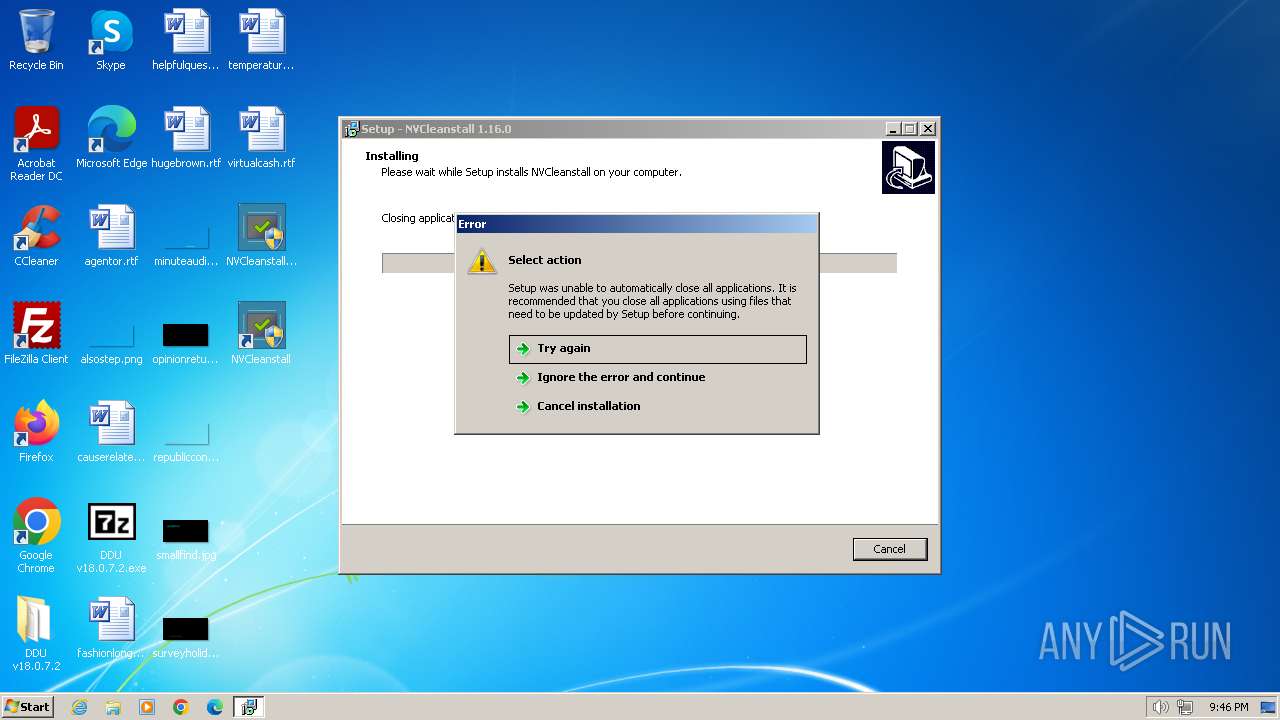Open the volume control in tray
Viewport: 1280px width, 720px height.
pyautogui.click(x=1161, y=707)
